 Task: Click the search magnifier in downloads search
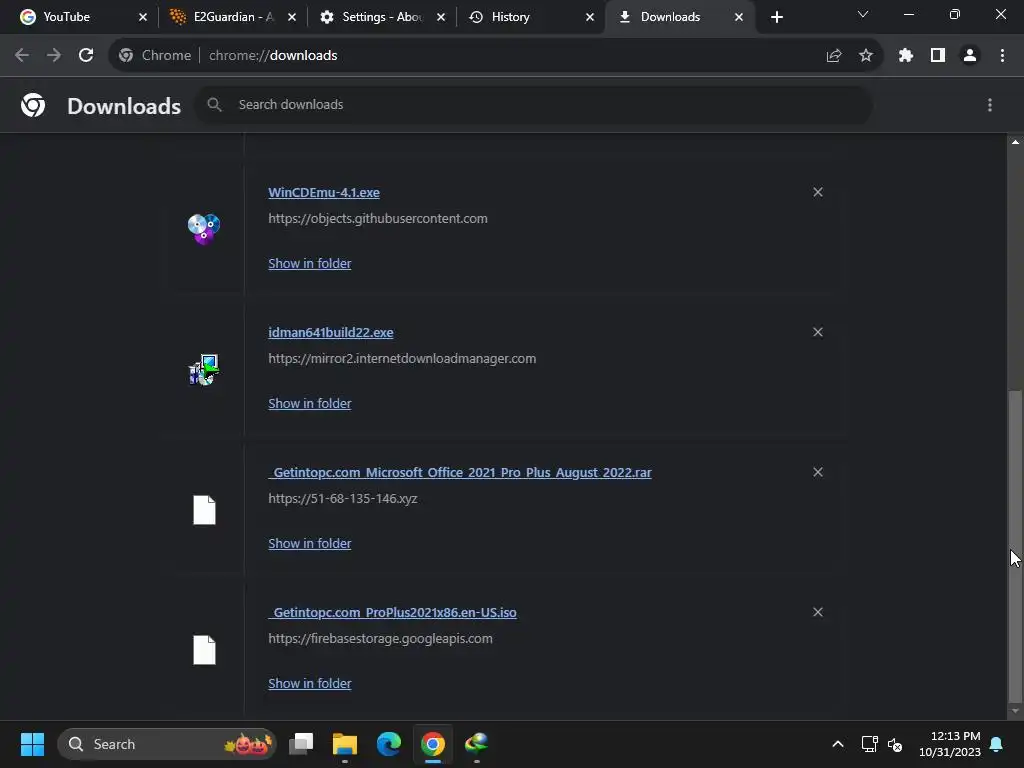coord(214,104)
